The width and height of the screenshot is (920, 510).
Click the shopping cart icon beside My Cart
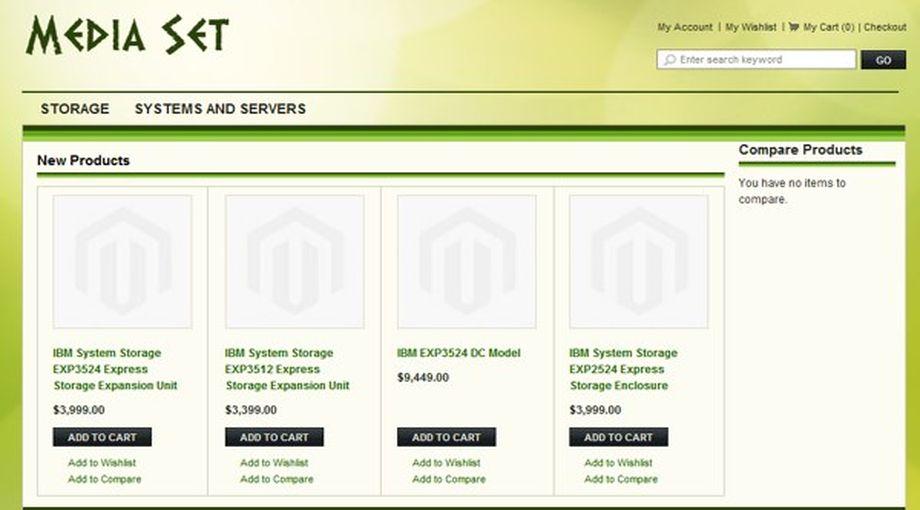(x=794, y=26)
